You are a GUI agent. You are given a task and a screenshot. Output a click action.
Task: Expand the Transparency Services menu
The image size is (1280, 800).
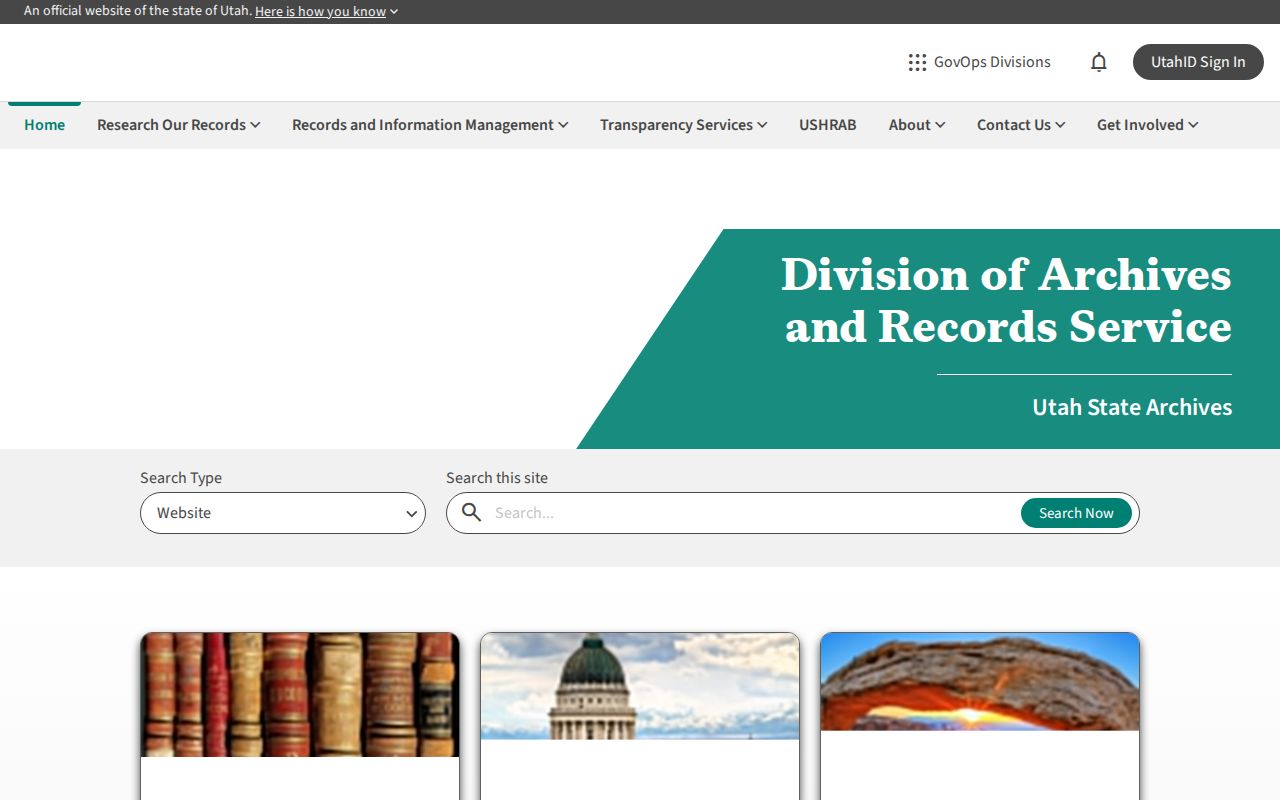pyautogui.click(x=684, y=125)
